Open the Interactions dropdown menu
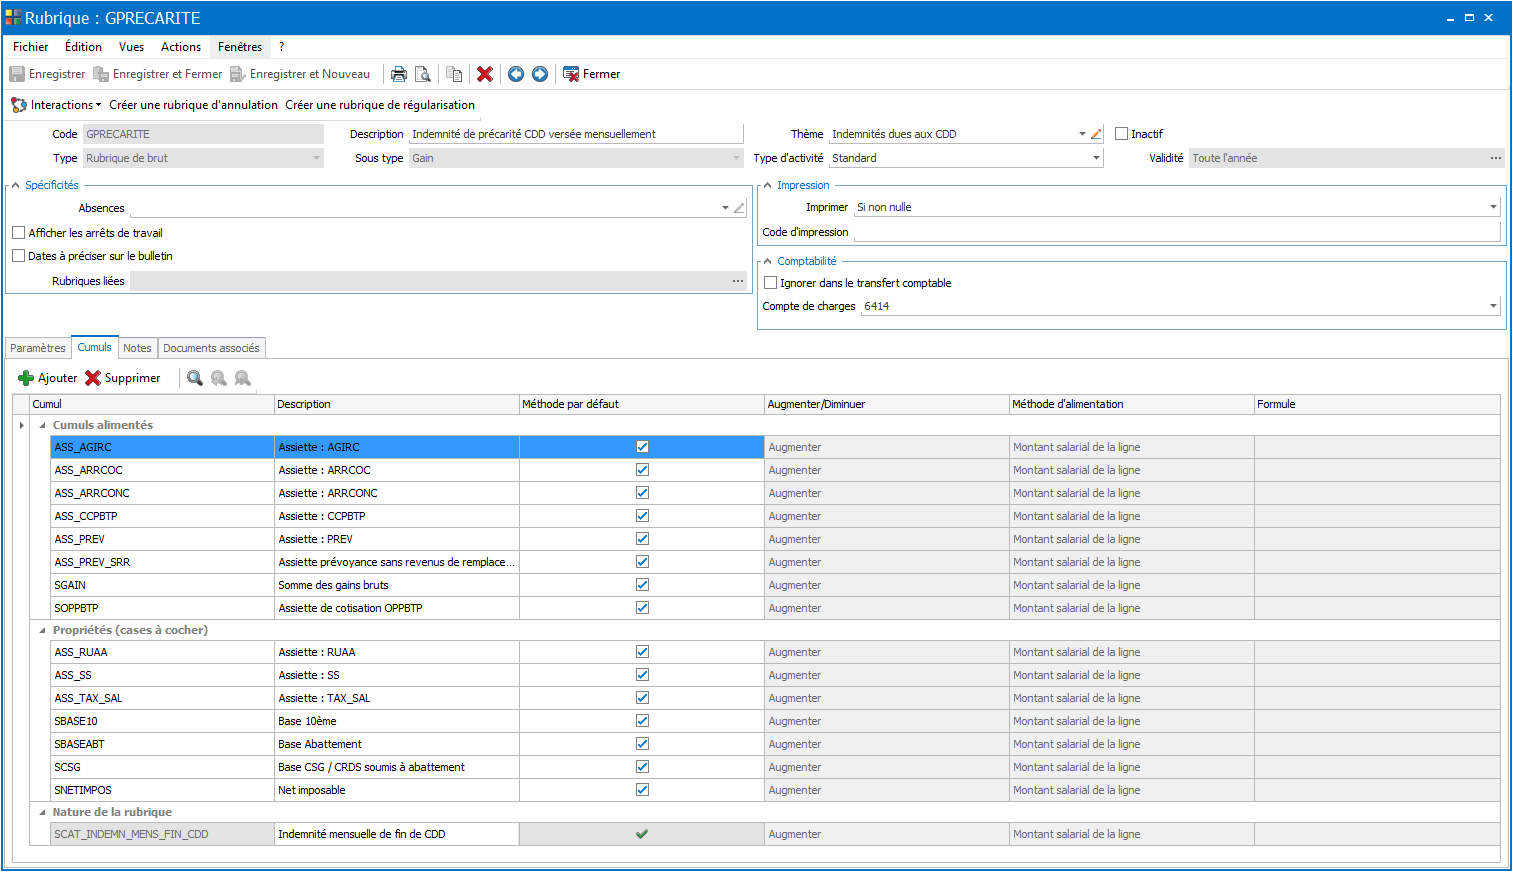 [x=56, y=105]
